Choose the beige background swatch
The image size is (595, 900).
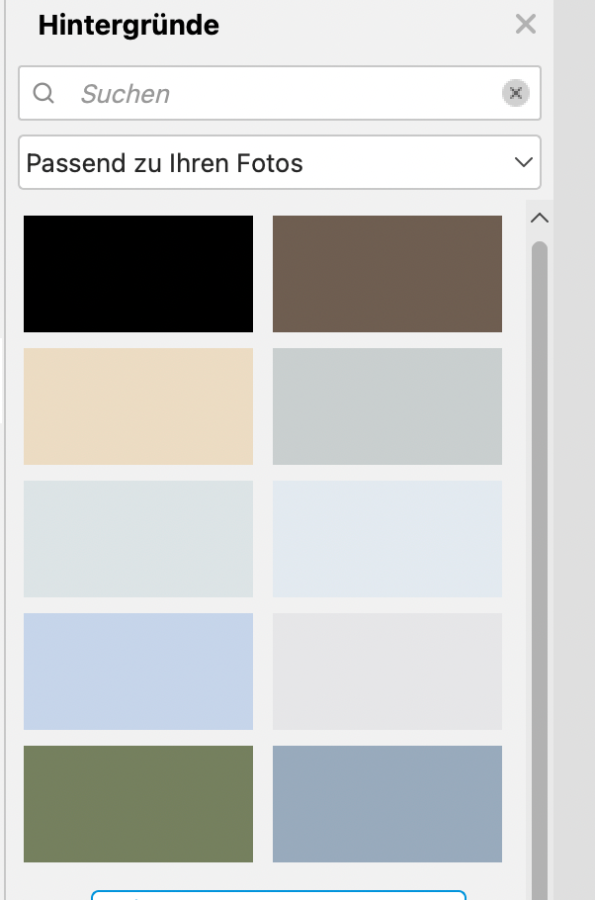138,406
